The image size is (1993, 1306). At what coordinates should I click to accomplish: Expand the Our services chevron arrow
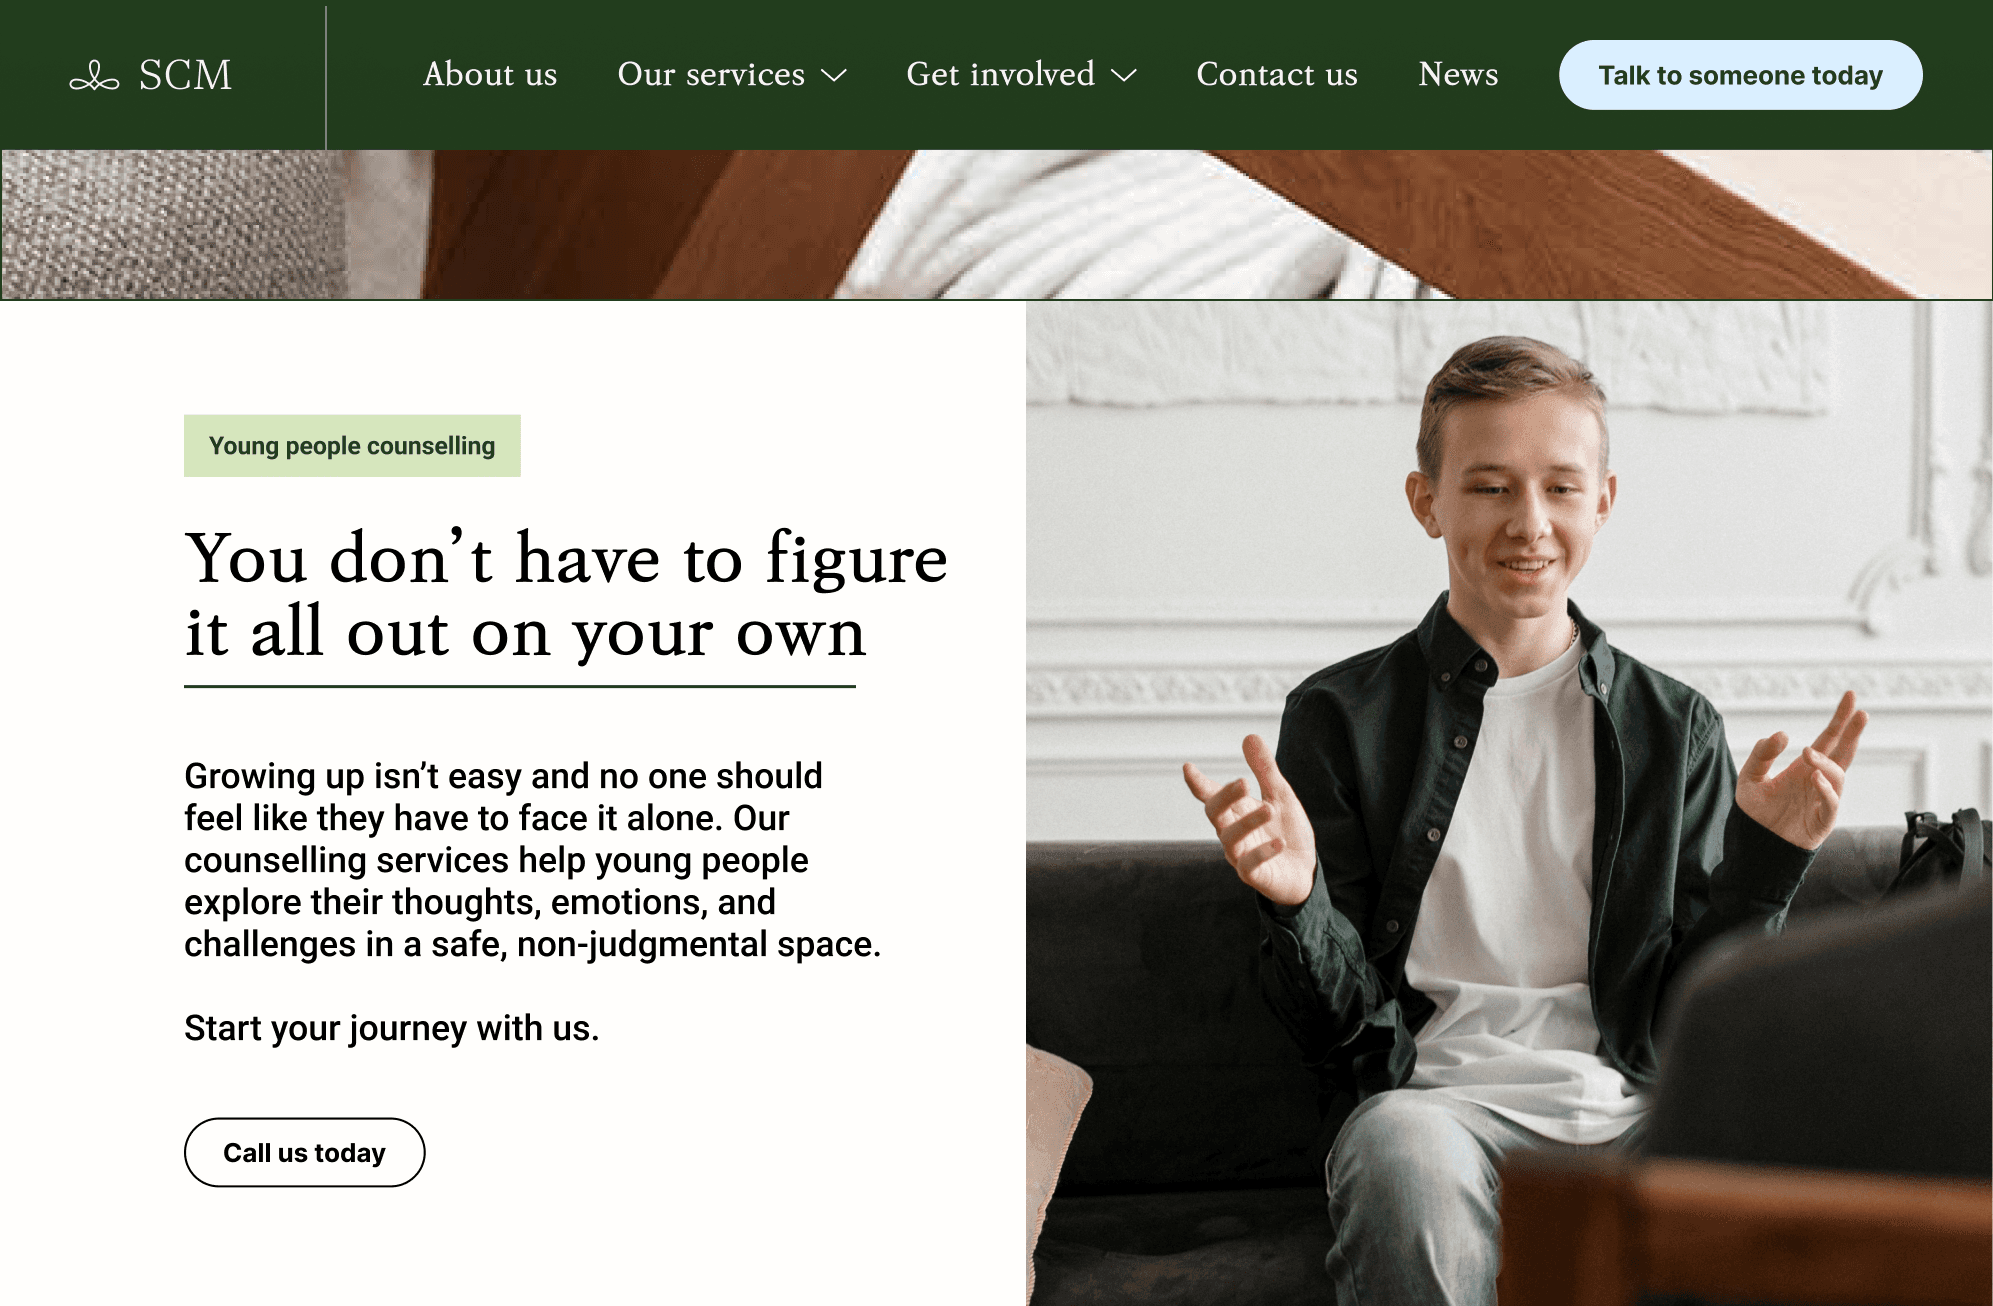834,75
